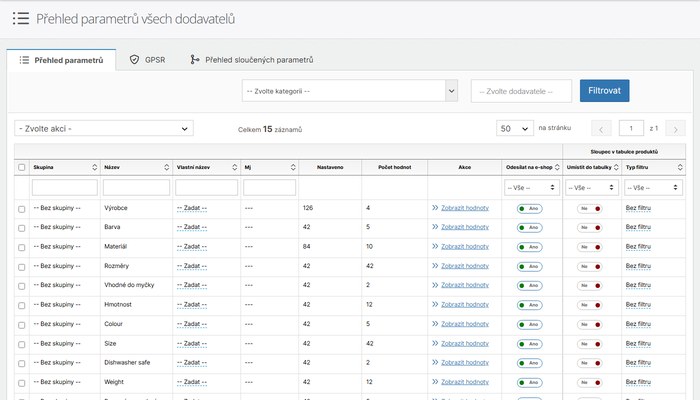700x400 pixels.
Task: Open Přehled sloučených parametrů tab
Action: (252, 60)
